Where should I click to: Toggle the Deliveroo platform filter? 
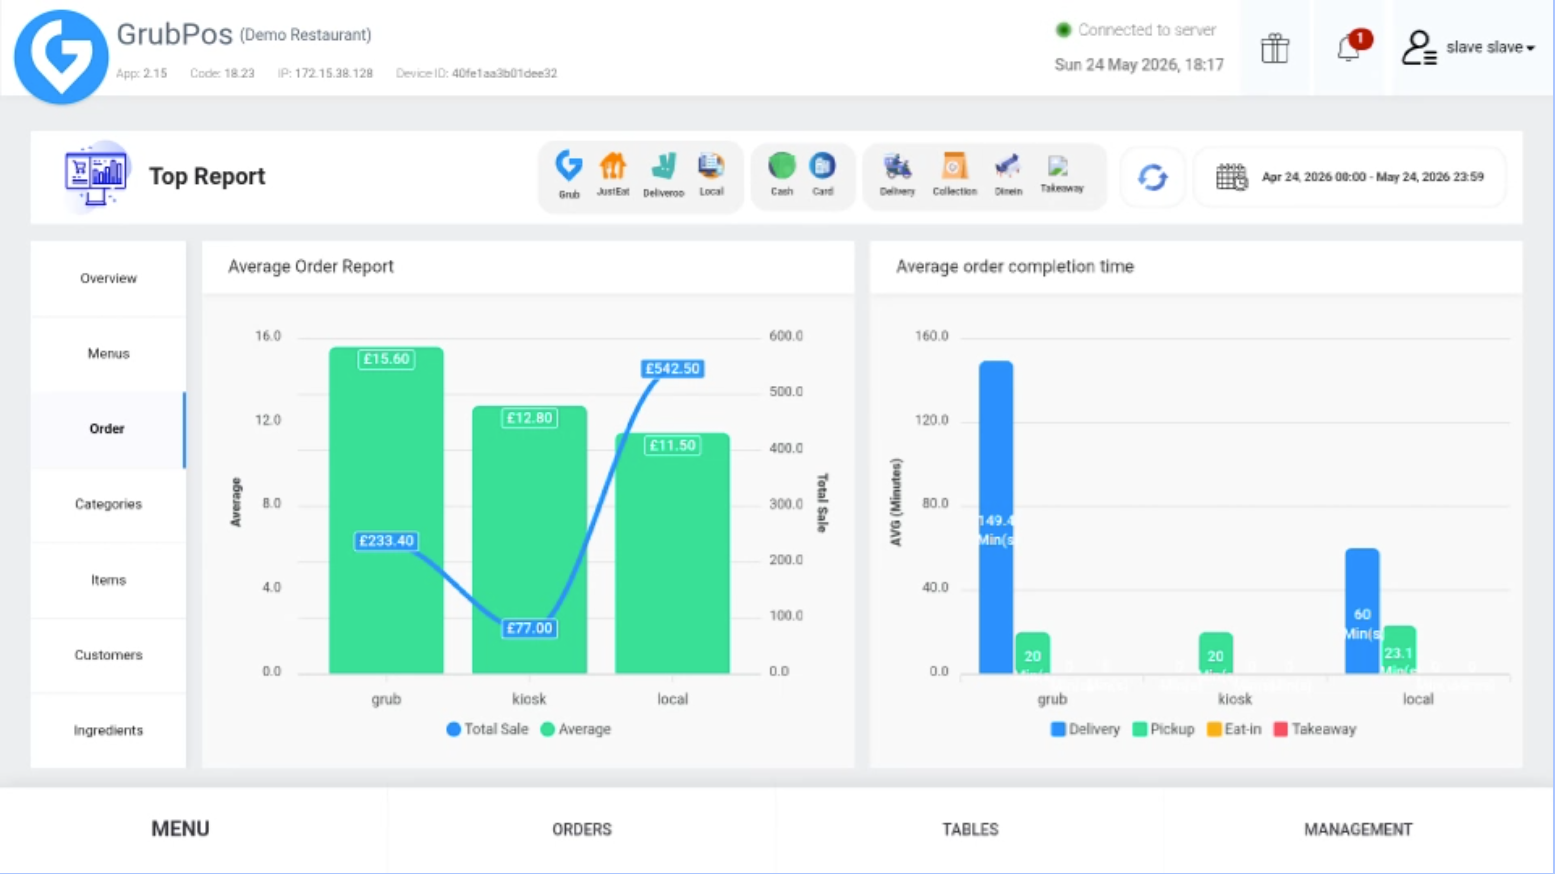(x=663, y=175)
